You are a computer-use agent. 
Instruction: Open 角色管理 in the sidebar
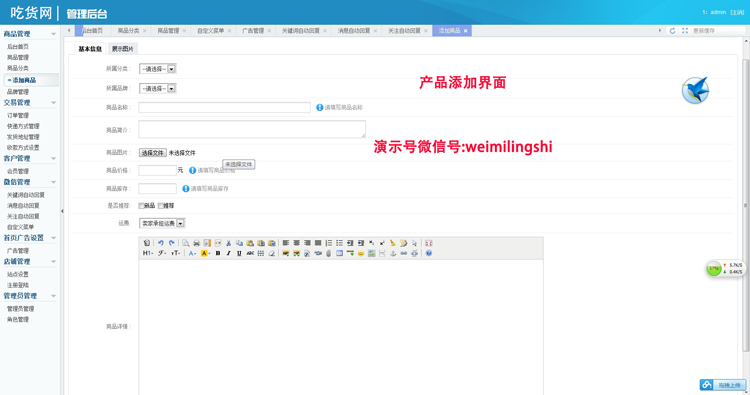(x=18, y=319)
